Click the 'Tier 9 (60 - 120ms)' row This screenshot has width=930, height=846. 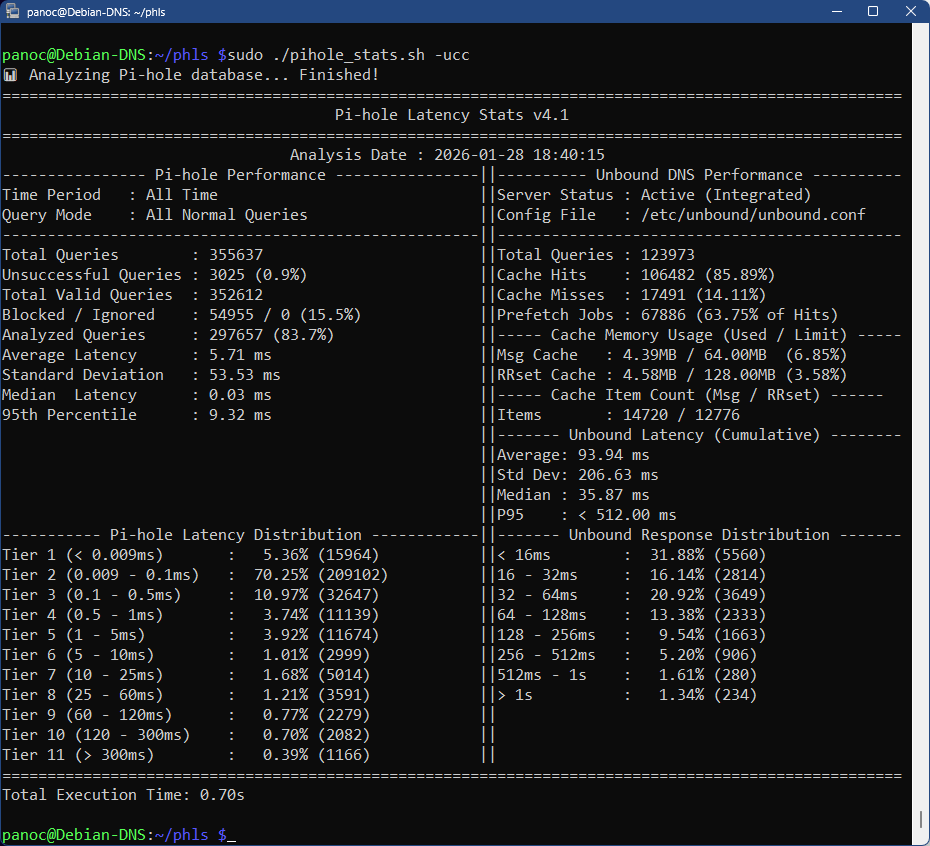[186, 715]
